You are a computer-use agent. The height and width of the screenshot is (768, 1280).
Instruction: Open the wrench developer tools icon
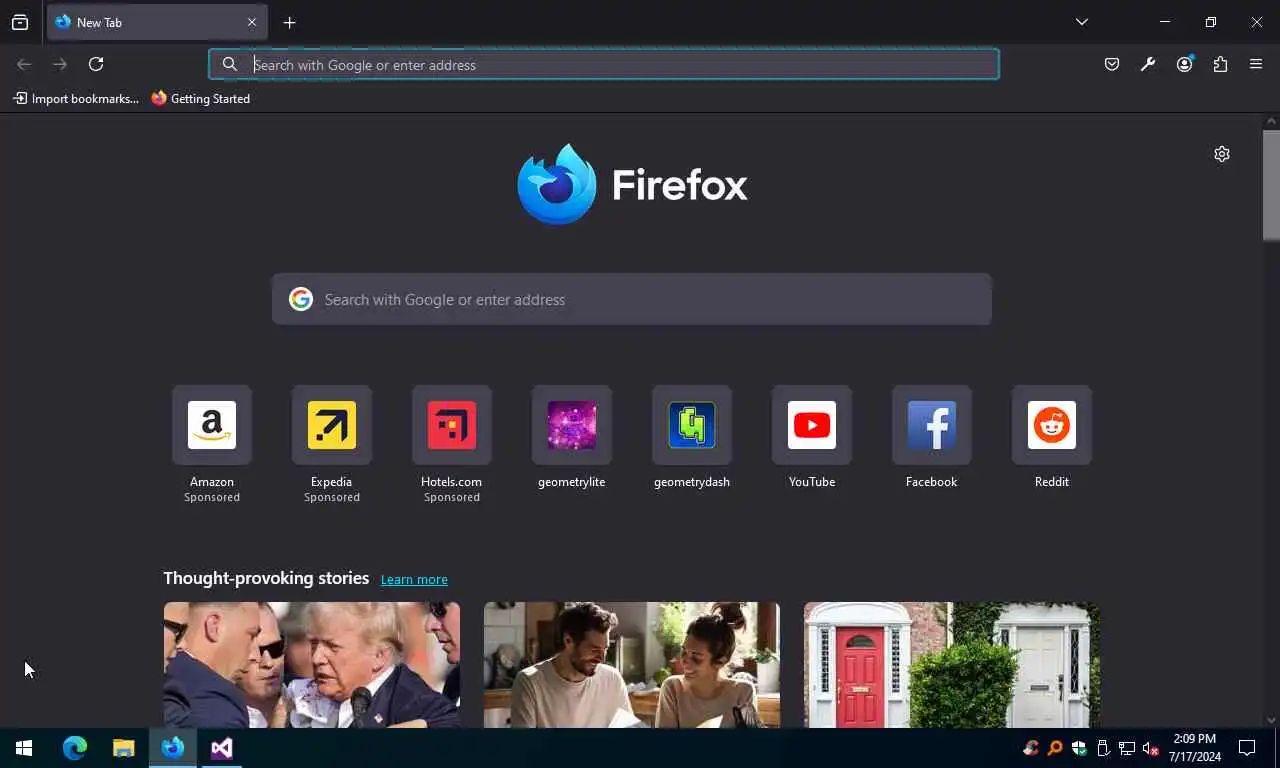click(x=1148, y=64)
